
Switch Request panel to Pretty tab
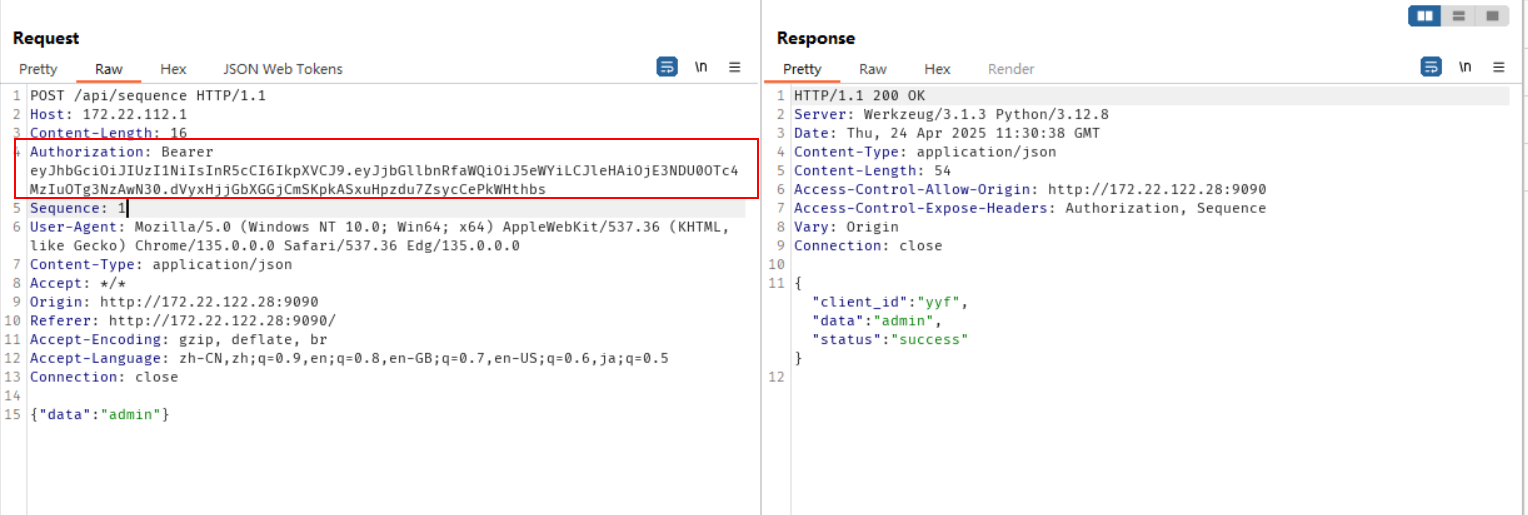tap(38, 69)
